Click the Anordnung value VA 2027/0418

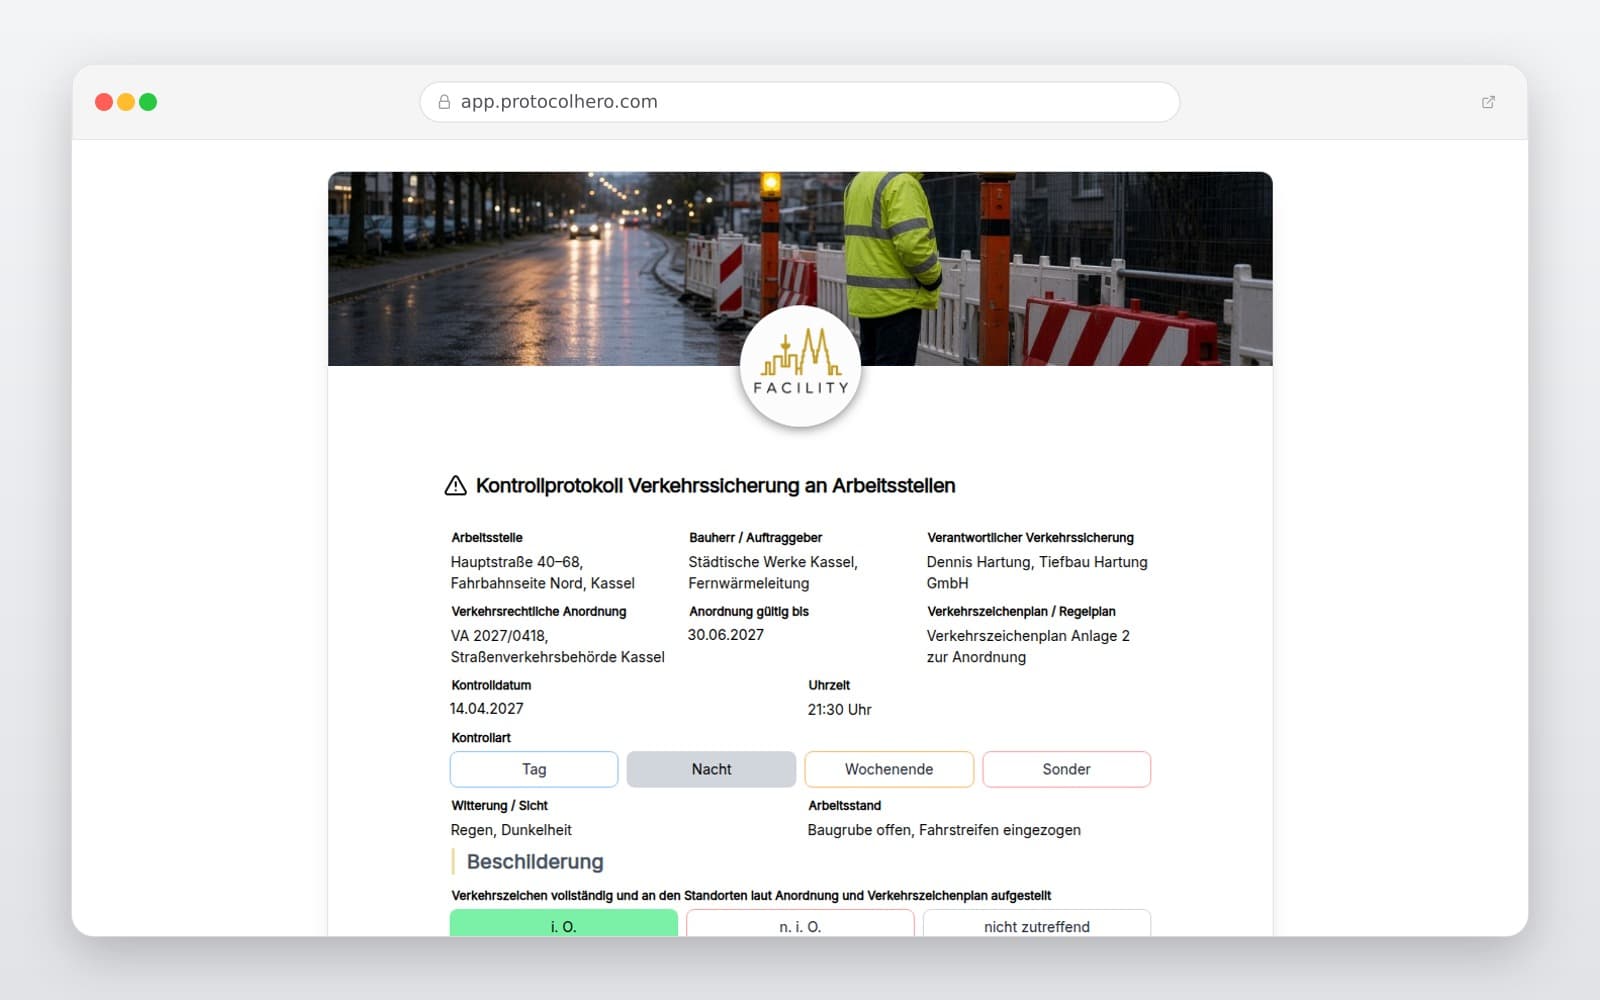tap(557, 646)
